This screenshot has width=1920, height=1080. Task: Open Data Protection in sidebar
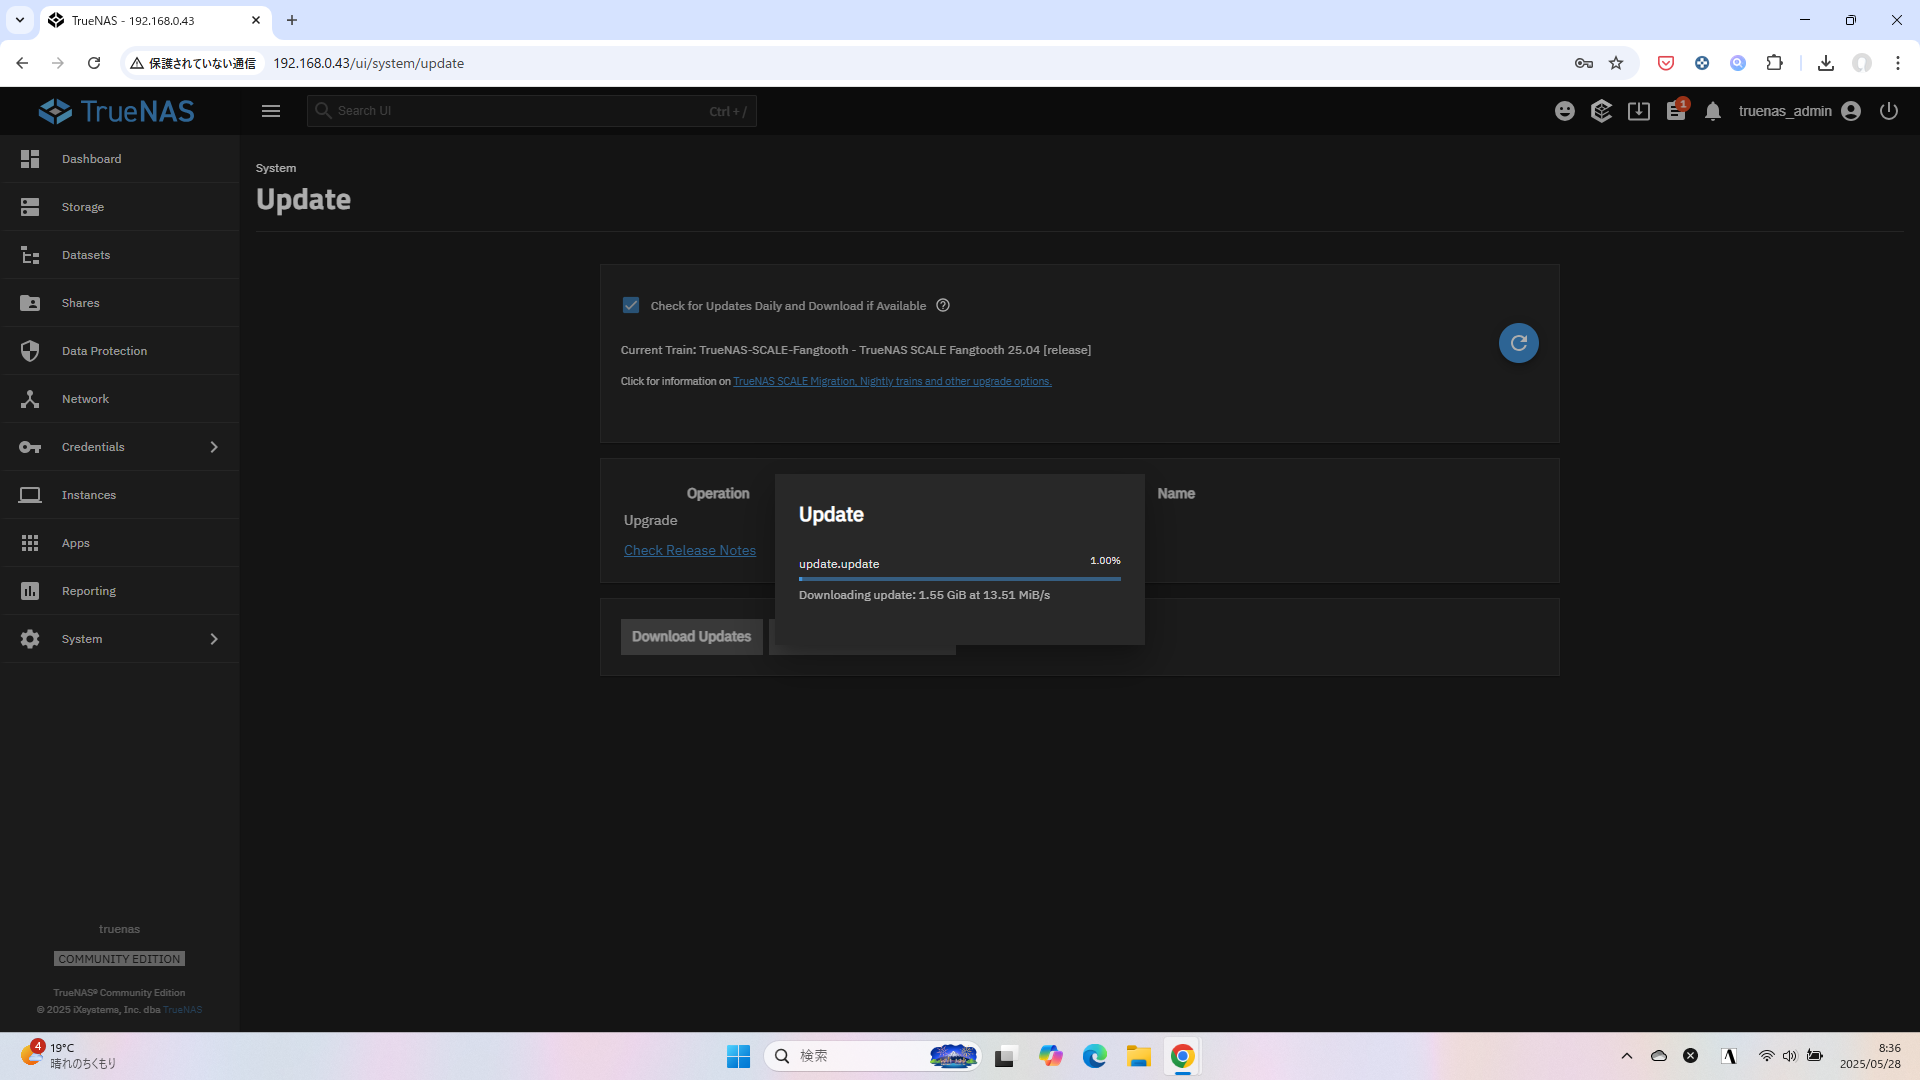click(120, 351)
